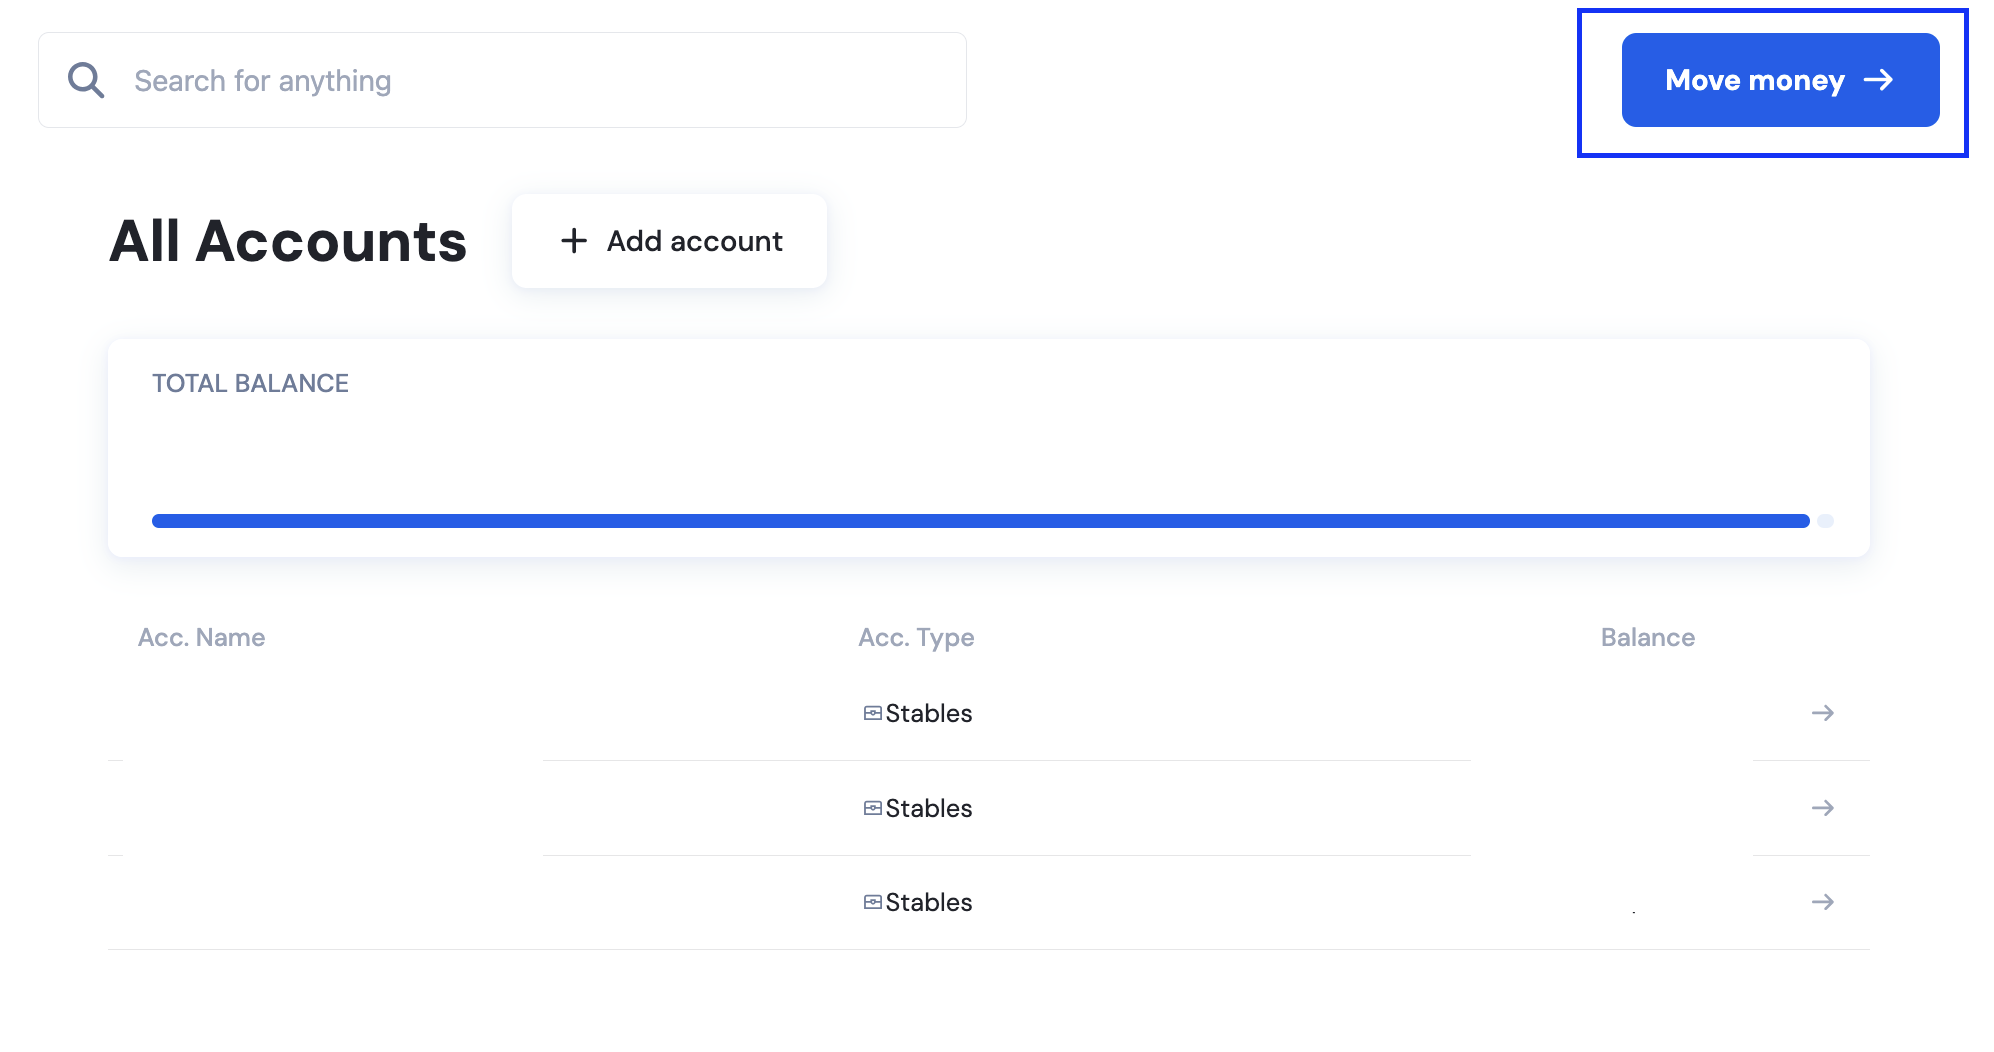Click the plus icon beside Add account

point(574,241)
